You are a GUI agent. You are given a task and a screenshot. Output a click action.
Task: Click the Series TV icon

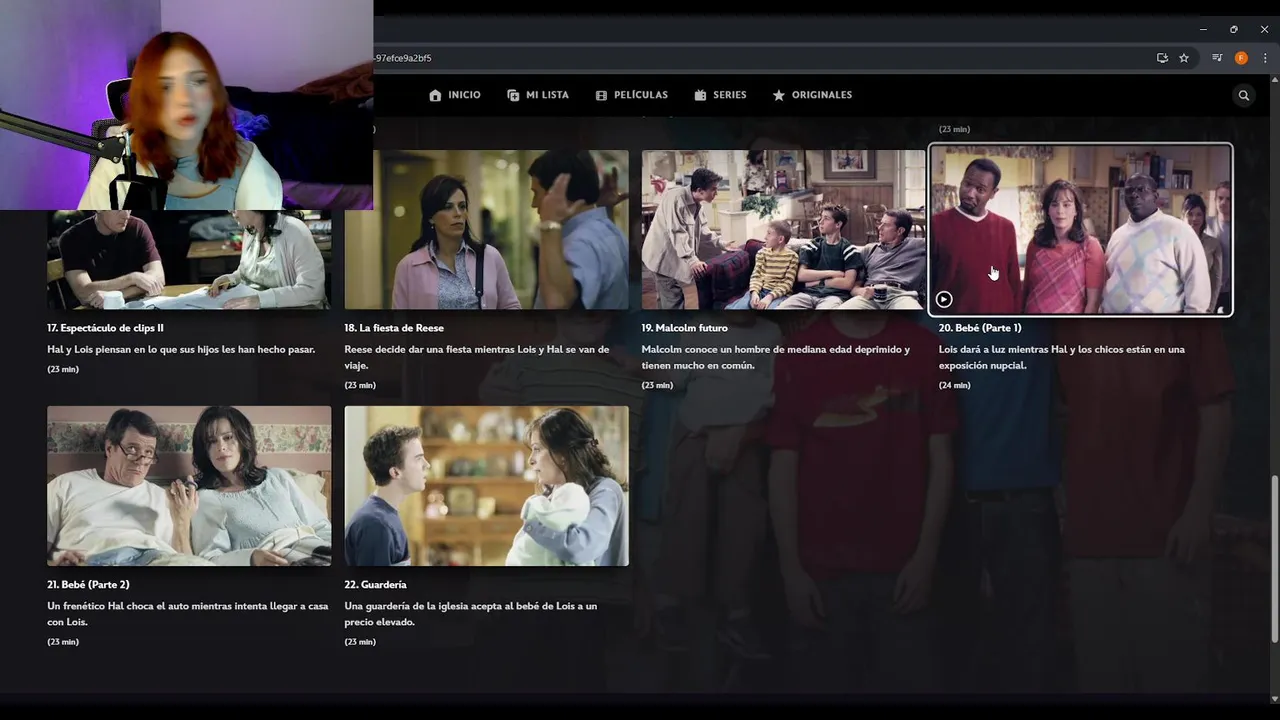pos(700,95)
